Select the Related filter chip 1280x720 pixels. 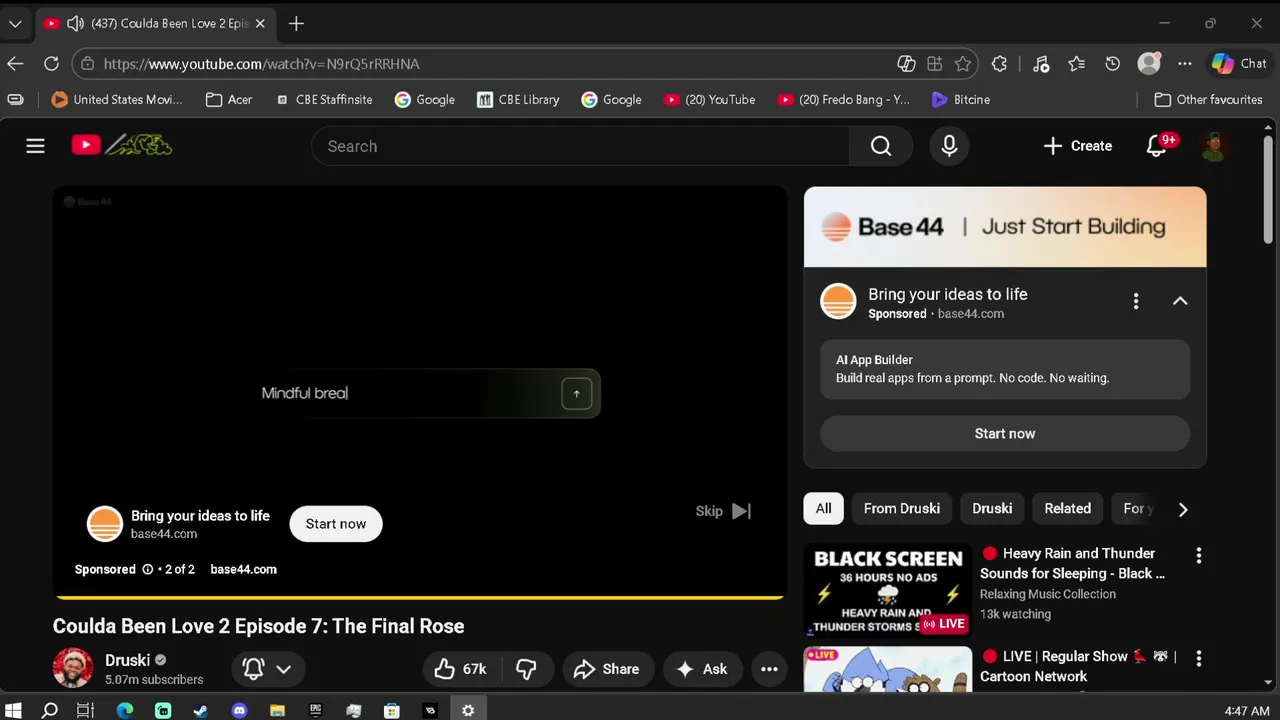(1067, 508)
